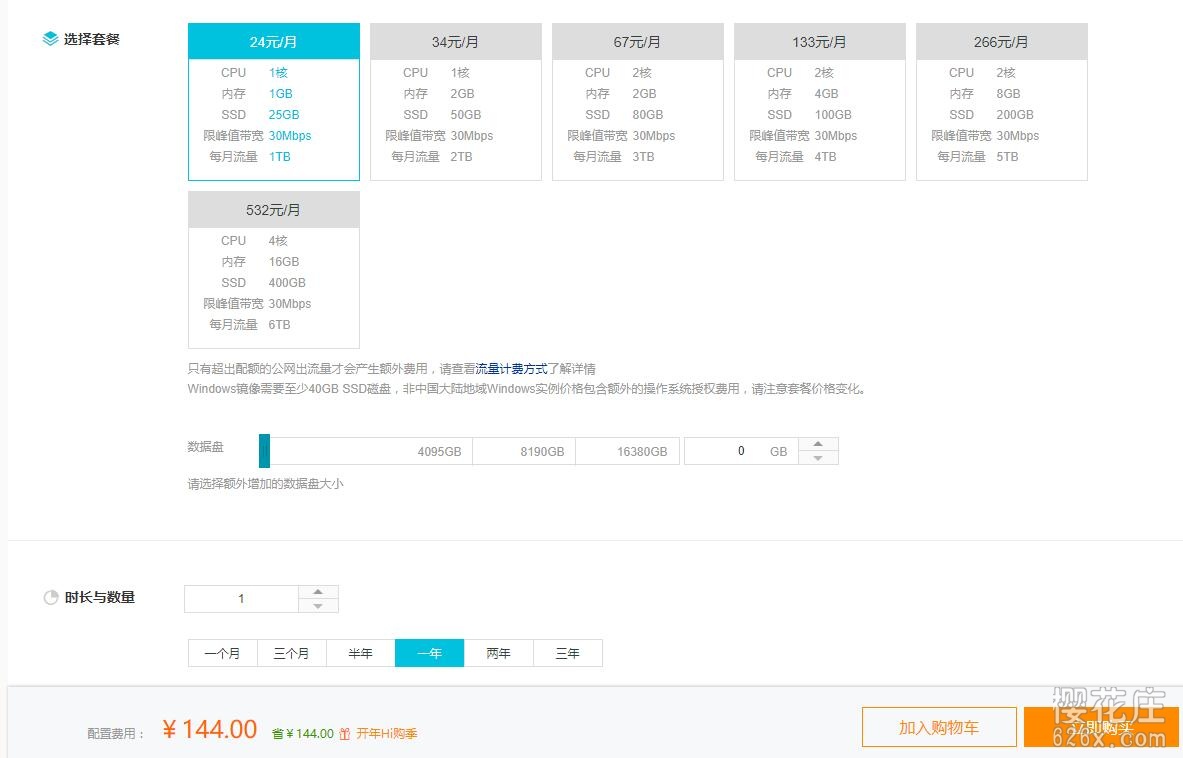Select the 三个月 duration
The width and height of the screenshot is (1183, 758).
(x=291, y=653)
